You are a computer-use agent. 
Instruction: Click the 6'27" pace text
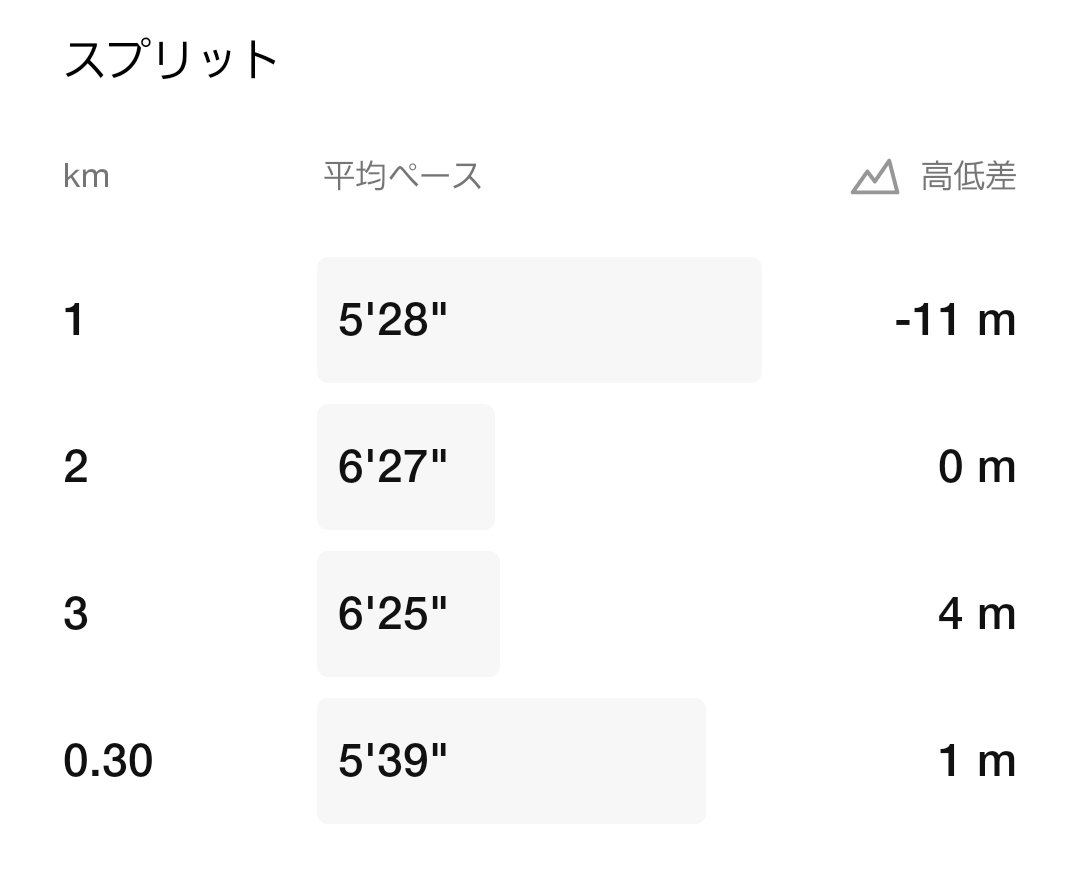pos(392,467)
